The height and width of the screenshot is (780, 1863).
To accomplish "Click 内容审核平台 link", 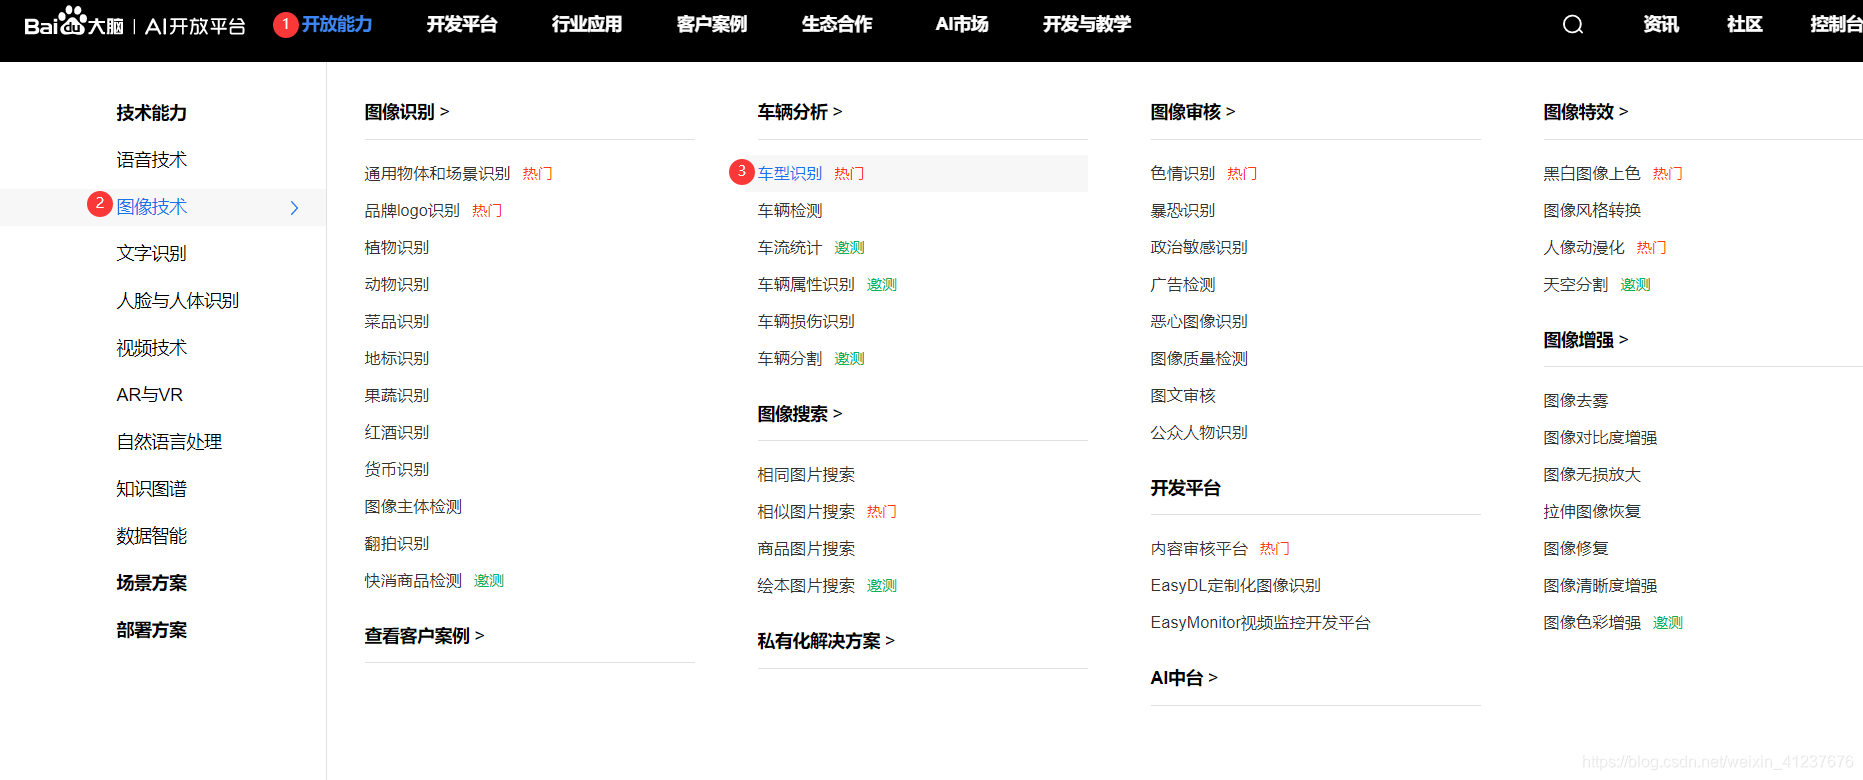I will (1199, 549).
